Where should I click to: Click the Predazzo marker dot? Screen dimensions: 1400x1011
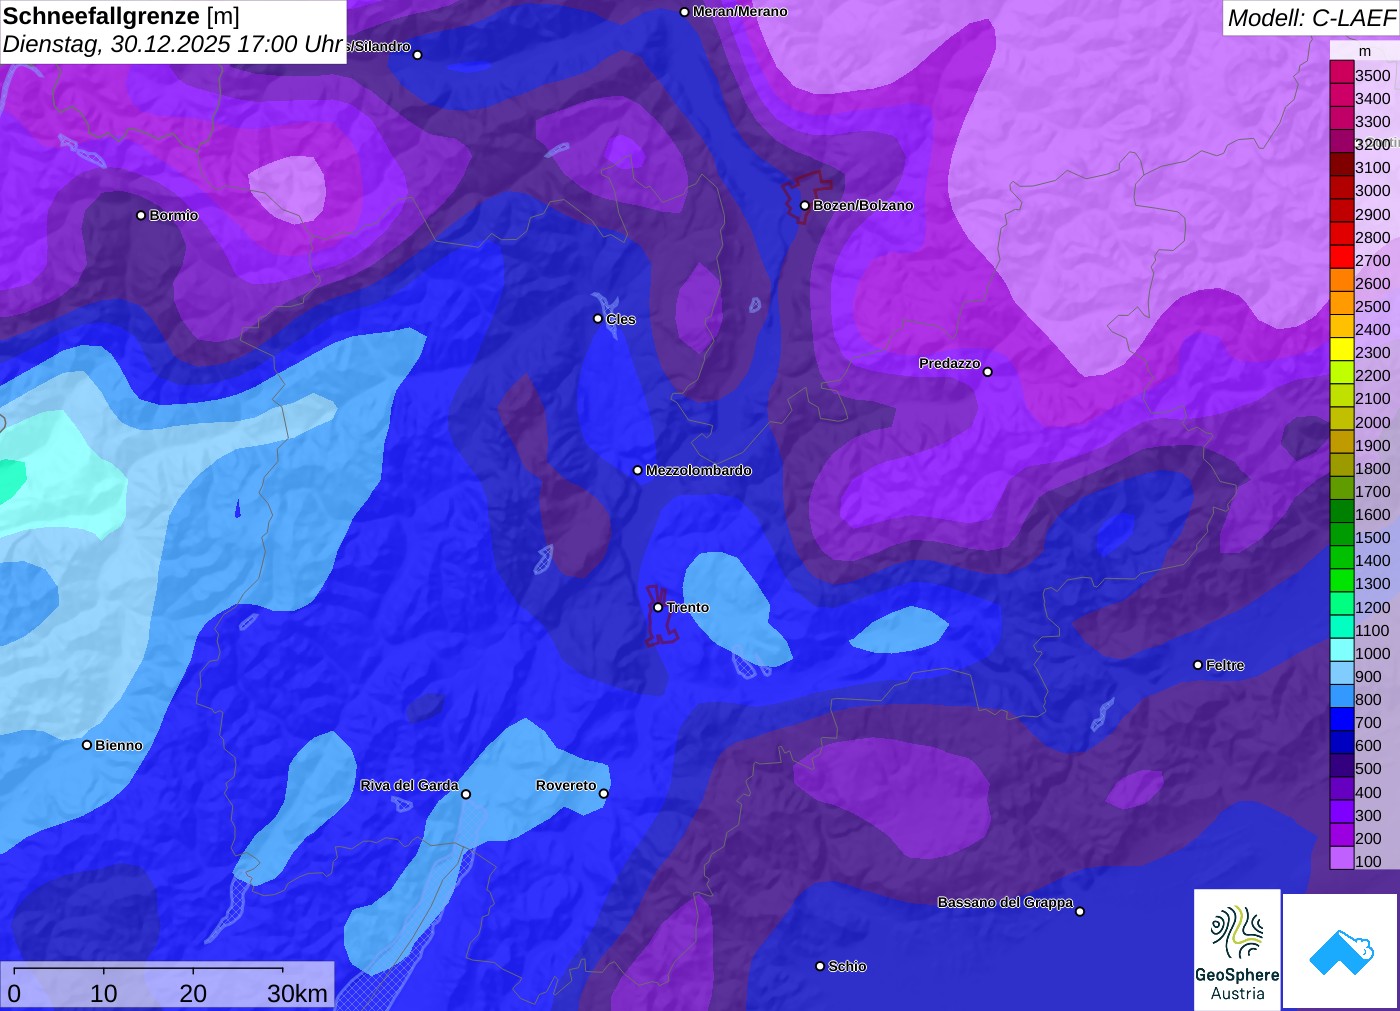pos(988,372)
